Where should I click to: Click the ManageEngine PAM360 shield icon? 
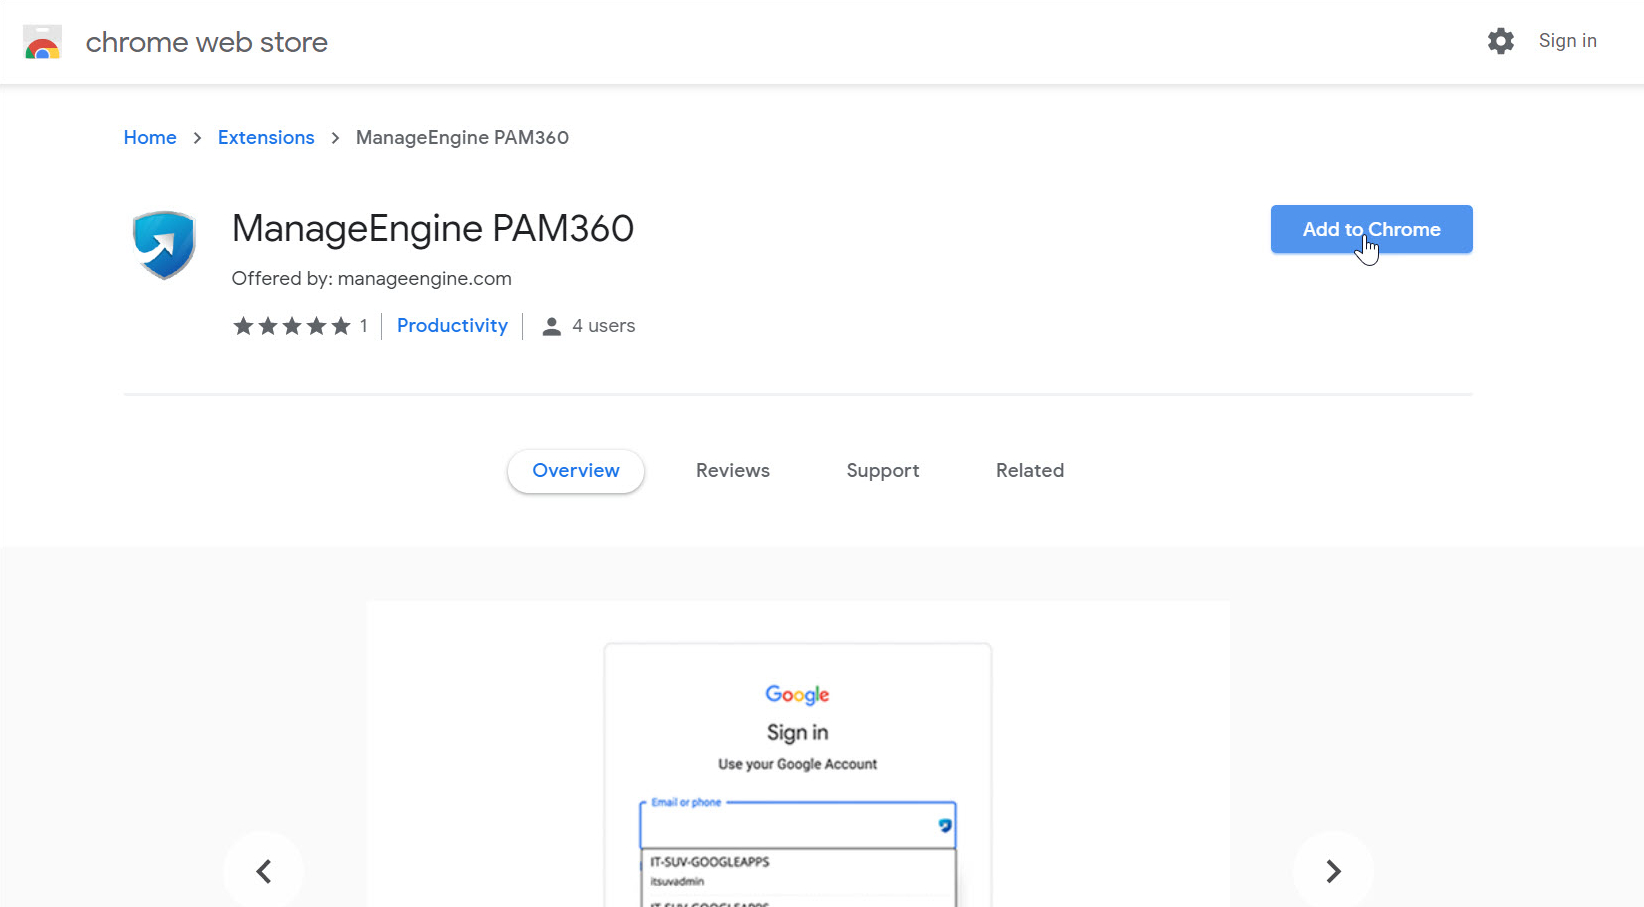tap(164, 245)
